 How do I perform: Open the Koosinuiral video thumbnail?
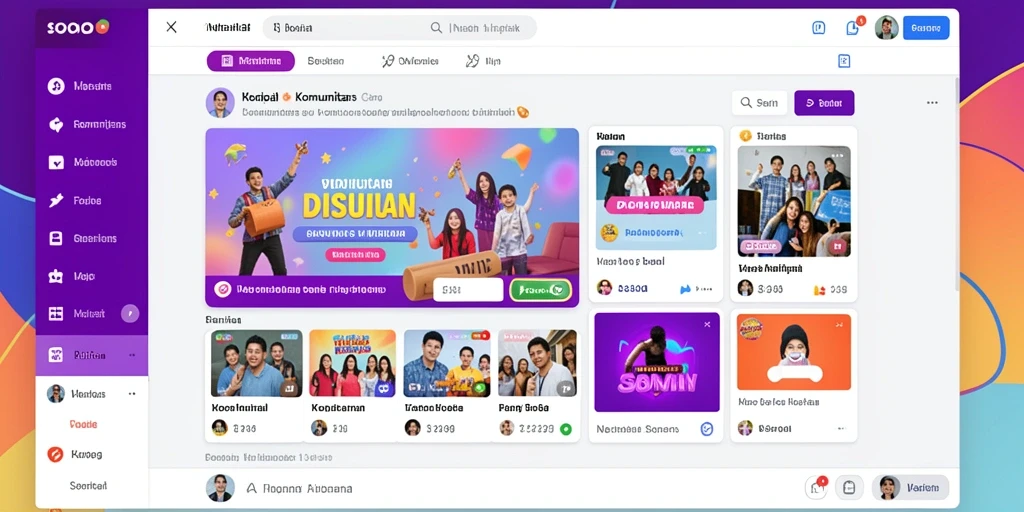click(x=257, y=363)
